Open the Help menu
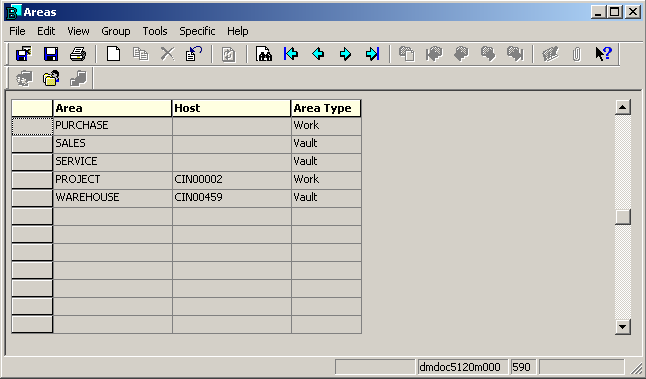The image size is (646, 379). coord(238,31)
